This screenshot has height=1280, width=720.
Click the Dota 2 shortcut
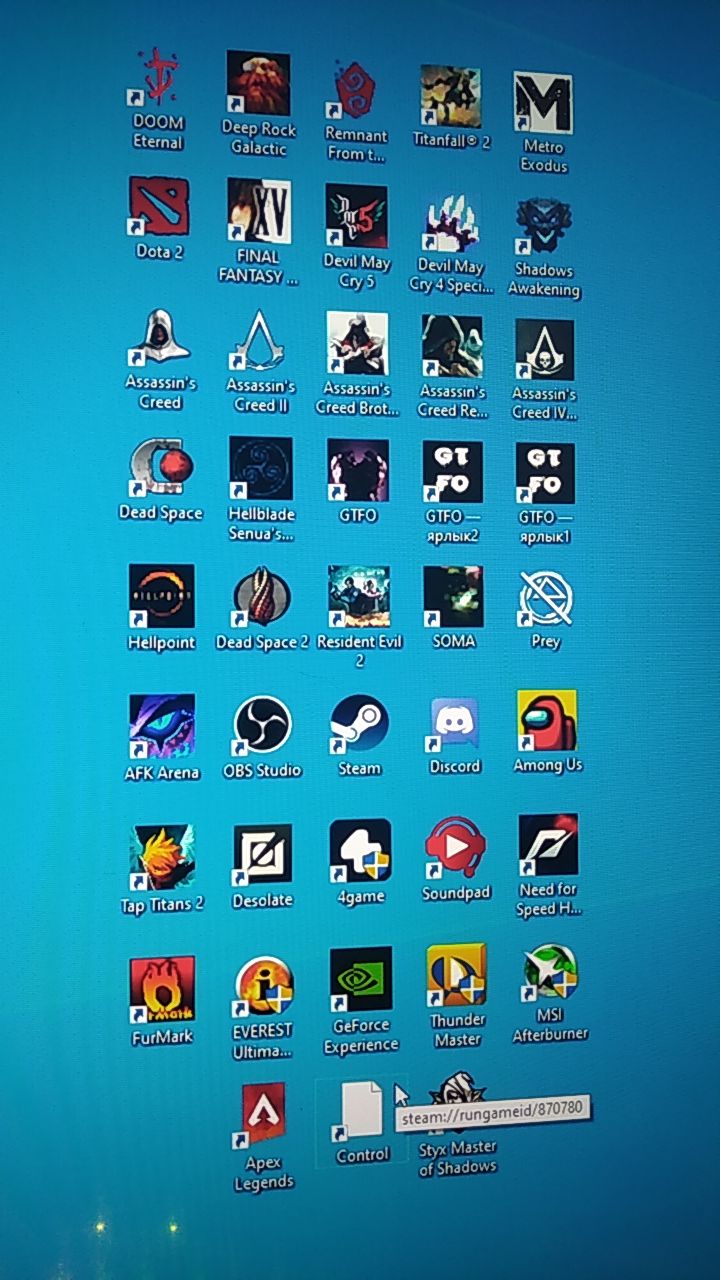pyautogui.click(x=159, y=206)
